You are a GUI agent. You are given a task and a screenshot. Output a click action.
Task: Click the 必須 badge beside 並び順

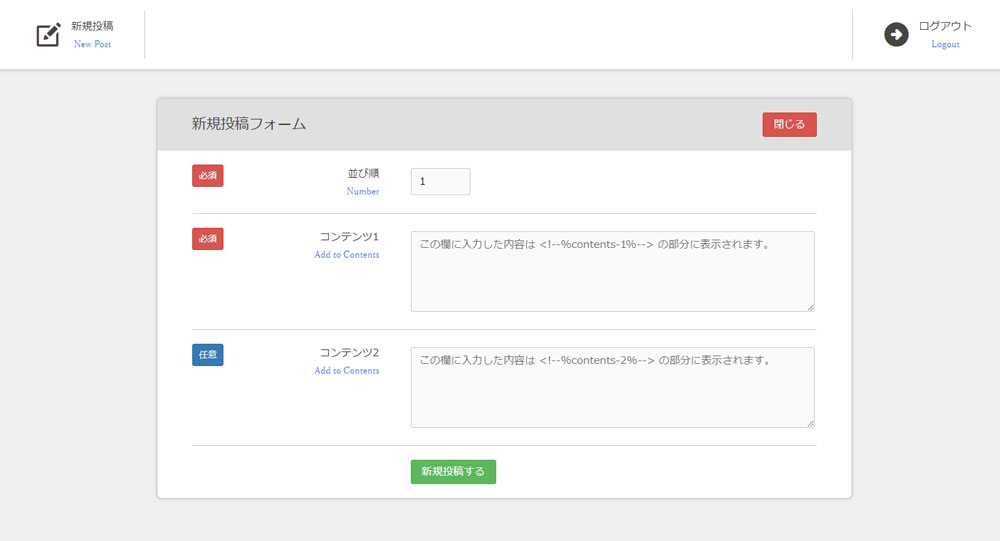tap(208, 175)
